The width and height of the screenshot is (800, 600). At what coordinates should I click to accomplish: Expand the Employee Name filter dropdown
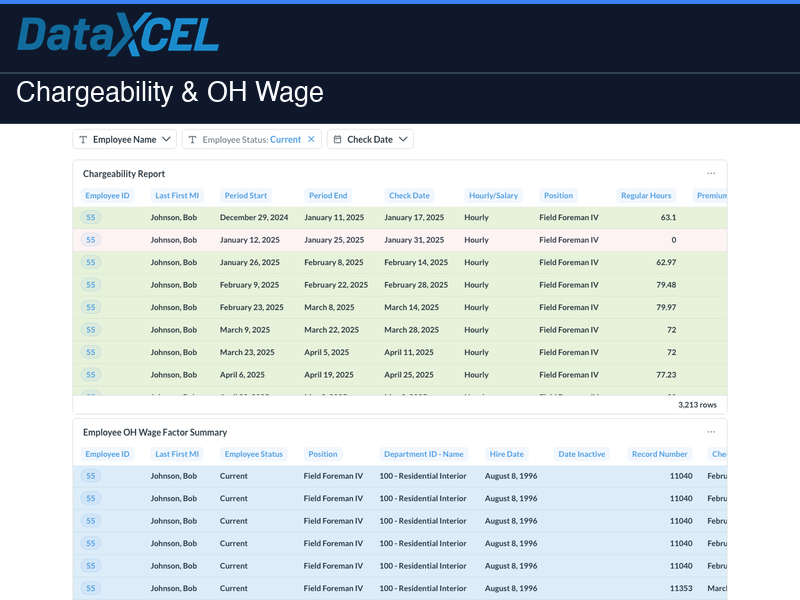coord(164,139)
